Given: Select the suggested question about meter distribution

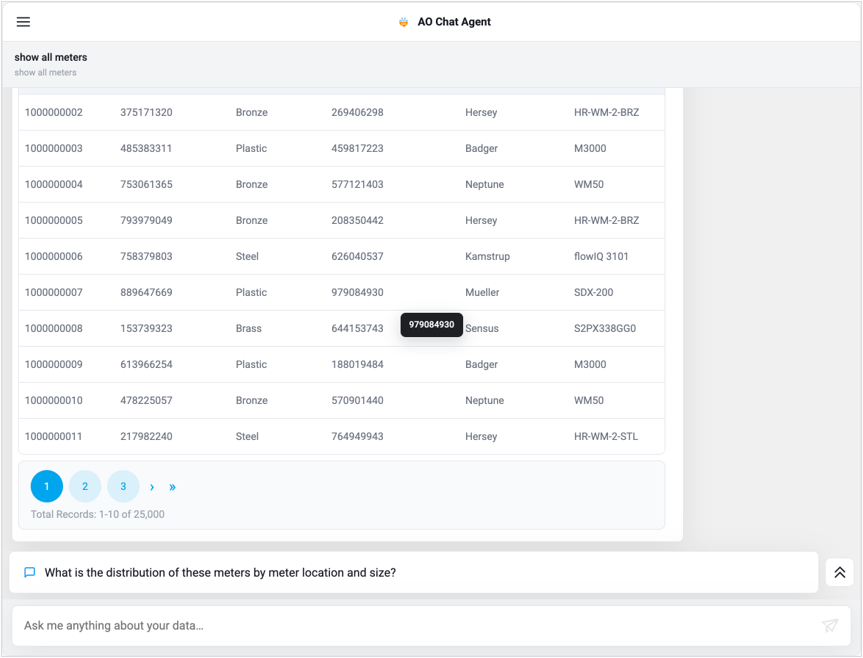Looking at the screenshot, I should 413,572.
